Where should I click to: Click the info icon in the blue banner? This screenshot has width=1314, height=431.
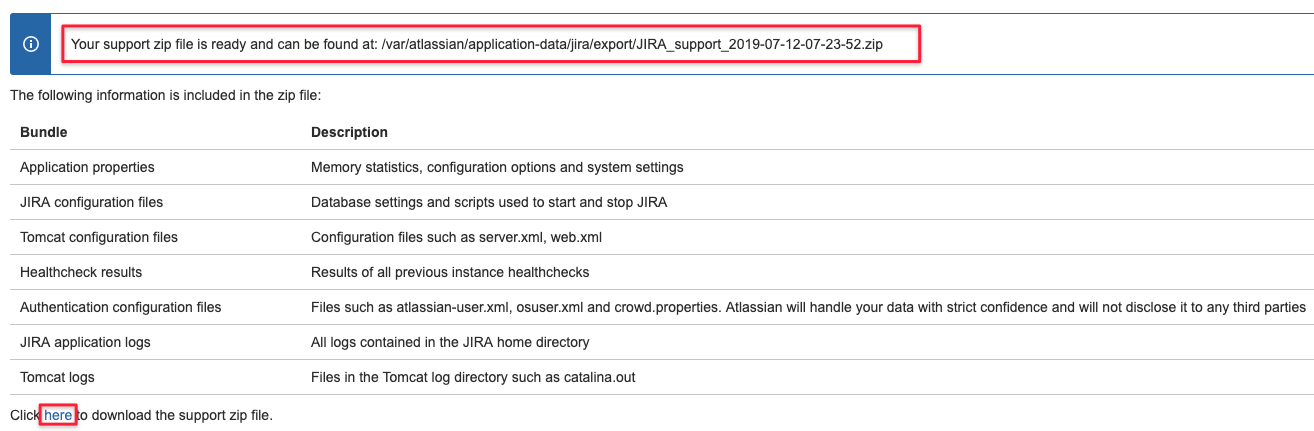[31, 45]
